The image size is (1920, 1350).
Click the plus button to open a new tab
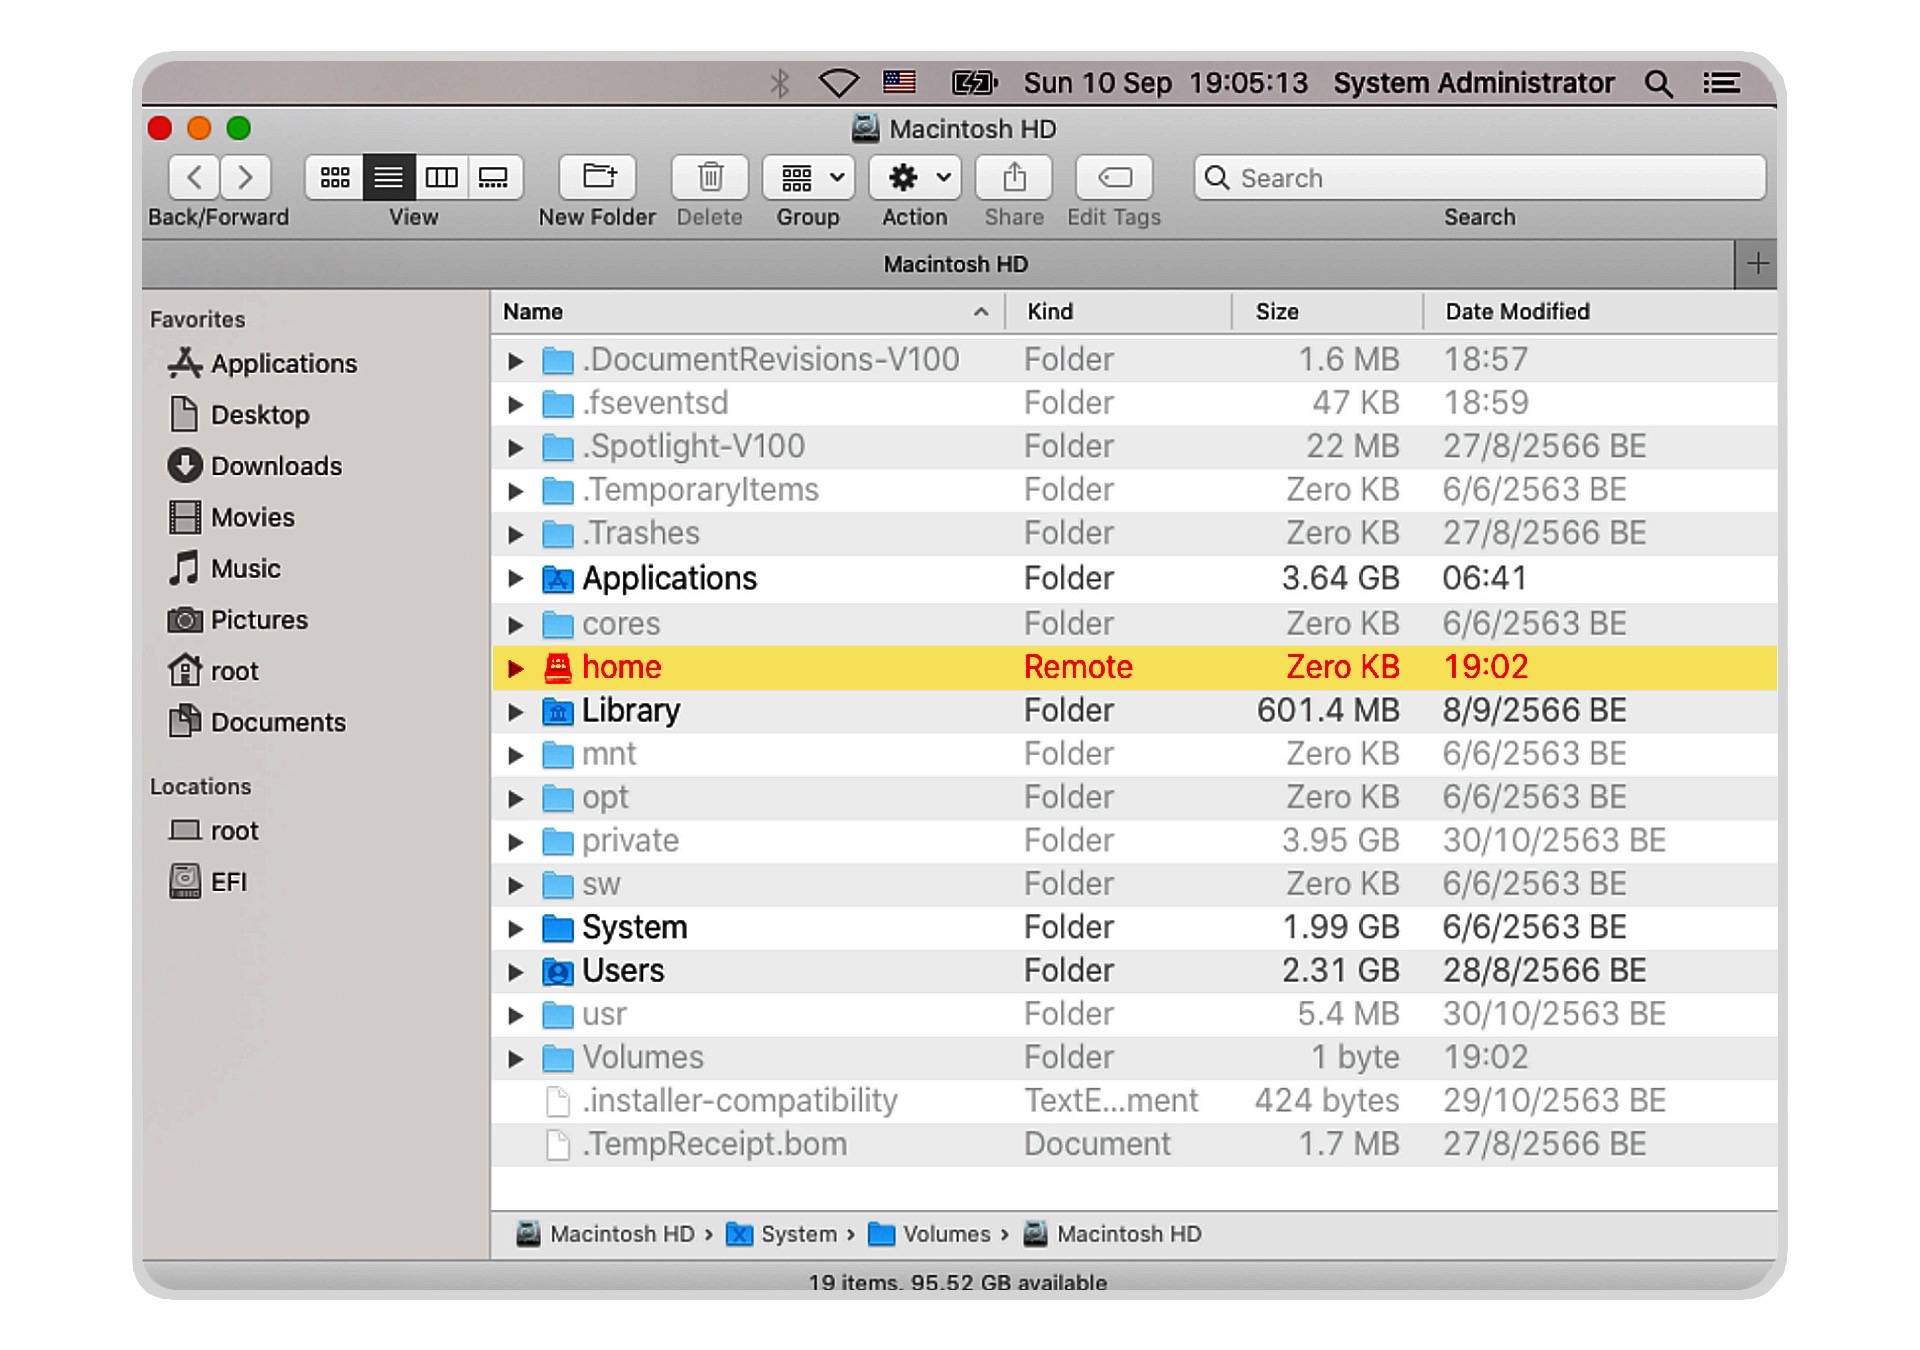[1756, 263]
